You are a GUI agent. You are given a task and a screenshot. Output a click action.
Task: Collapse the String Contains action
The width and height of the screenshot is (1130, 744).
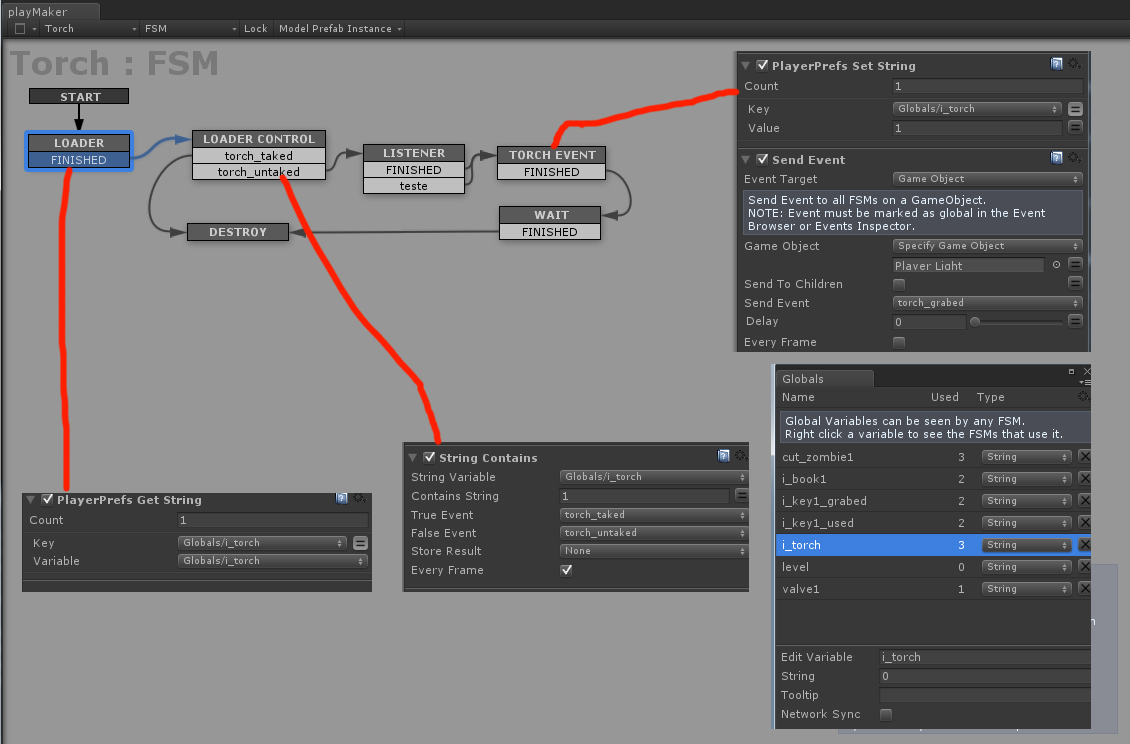click(413, 458)
